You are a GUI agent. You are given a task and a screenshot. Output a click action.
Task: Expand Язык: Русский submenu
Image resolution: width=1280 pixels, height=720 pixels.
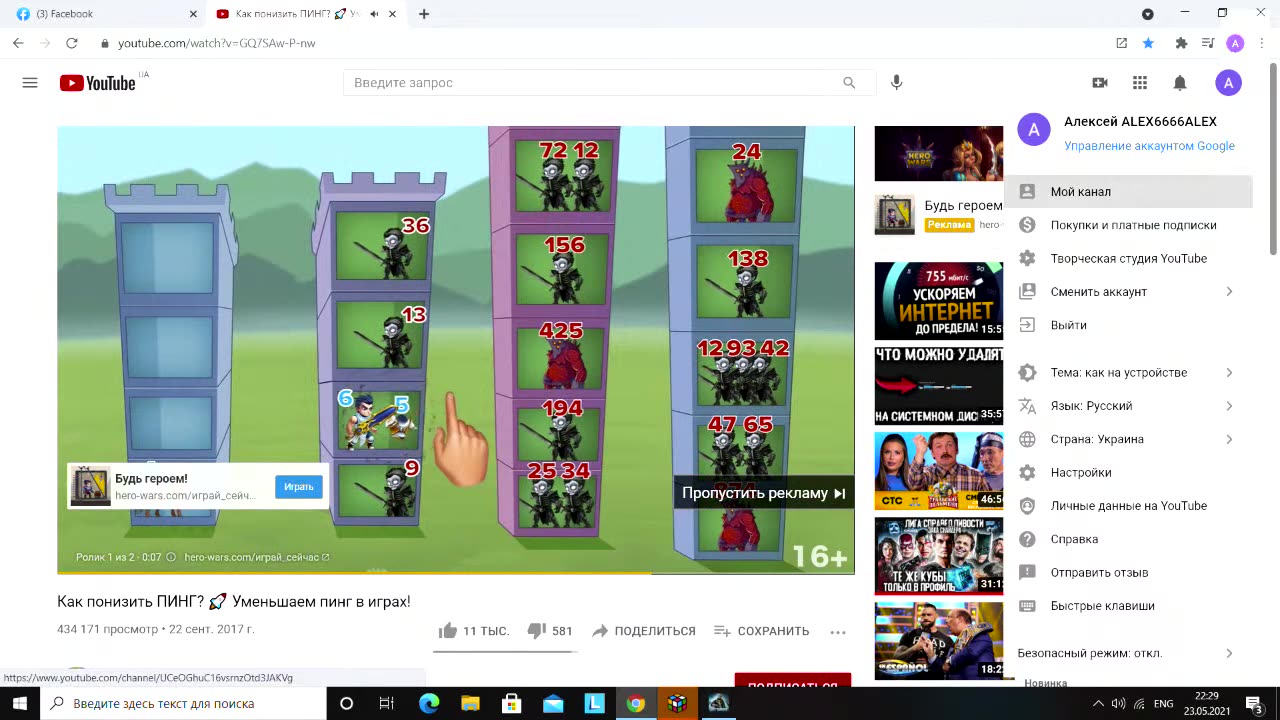[x=1229, y=406]
